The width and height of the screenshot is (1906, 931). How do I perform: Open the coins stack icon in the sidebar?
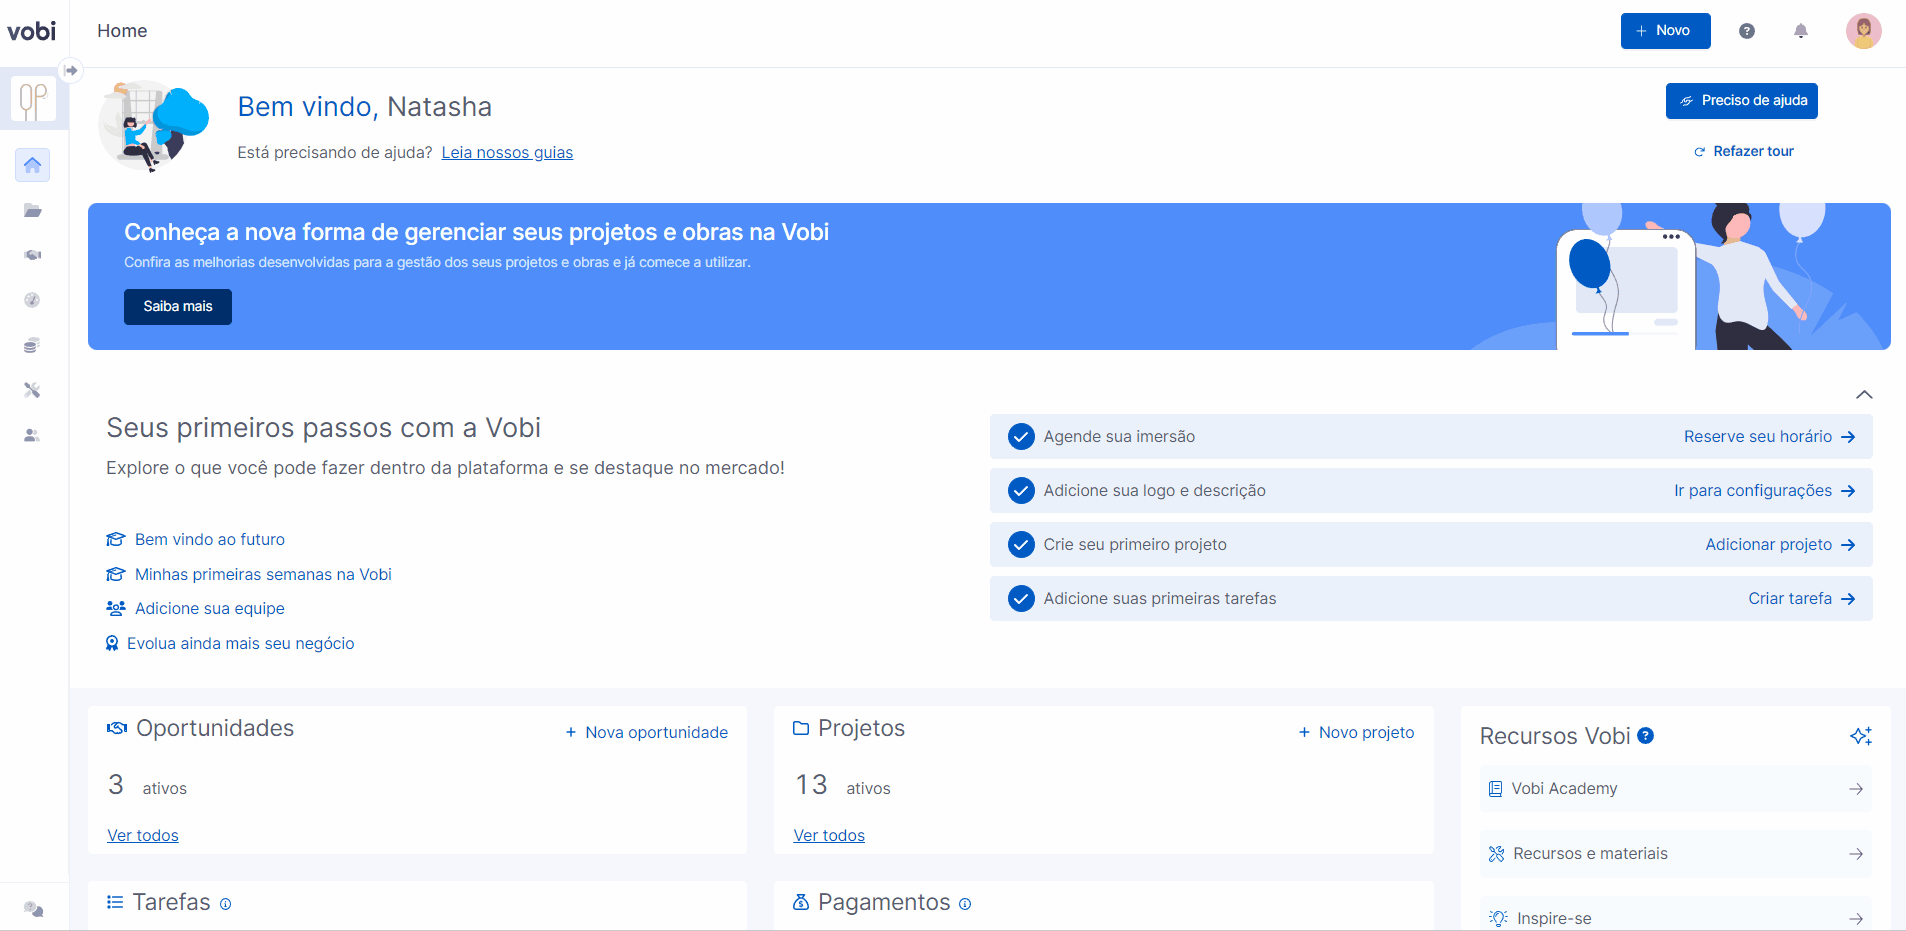(33, 345)
